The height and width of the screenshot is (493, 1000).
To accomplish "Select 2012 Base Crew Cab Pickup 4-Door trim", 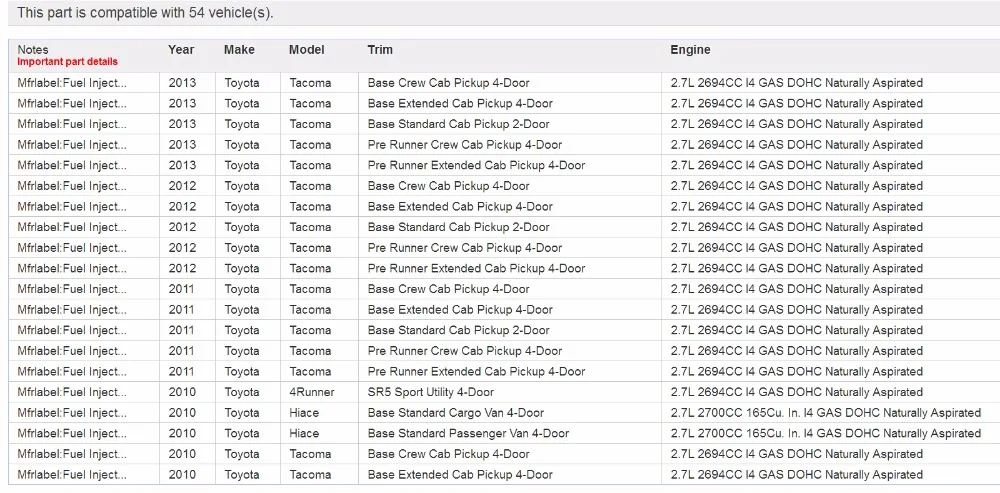I will (x=448, y=186).
